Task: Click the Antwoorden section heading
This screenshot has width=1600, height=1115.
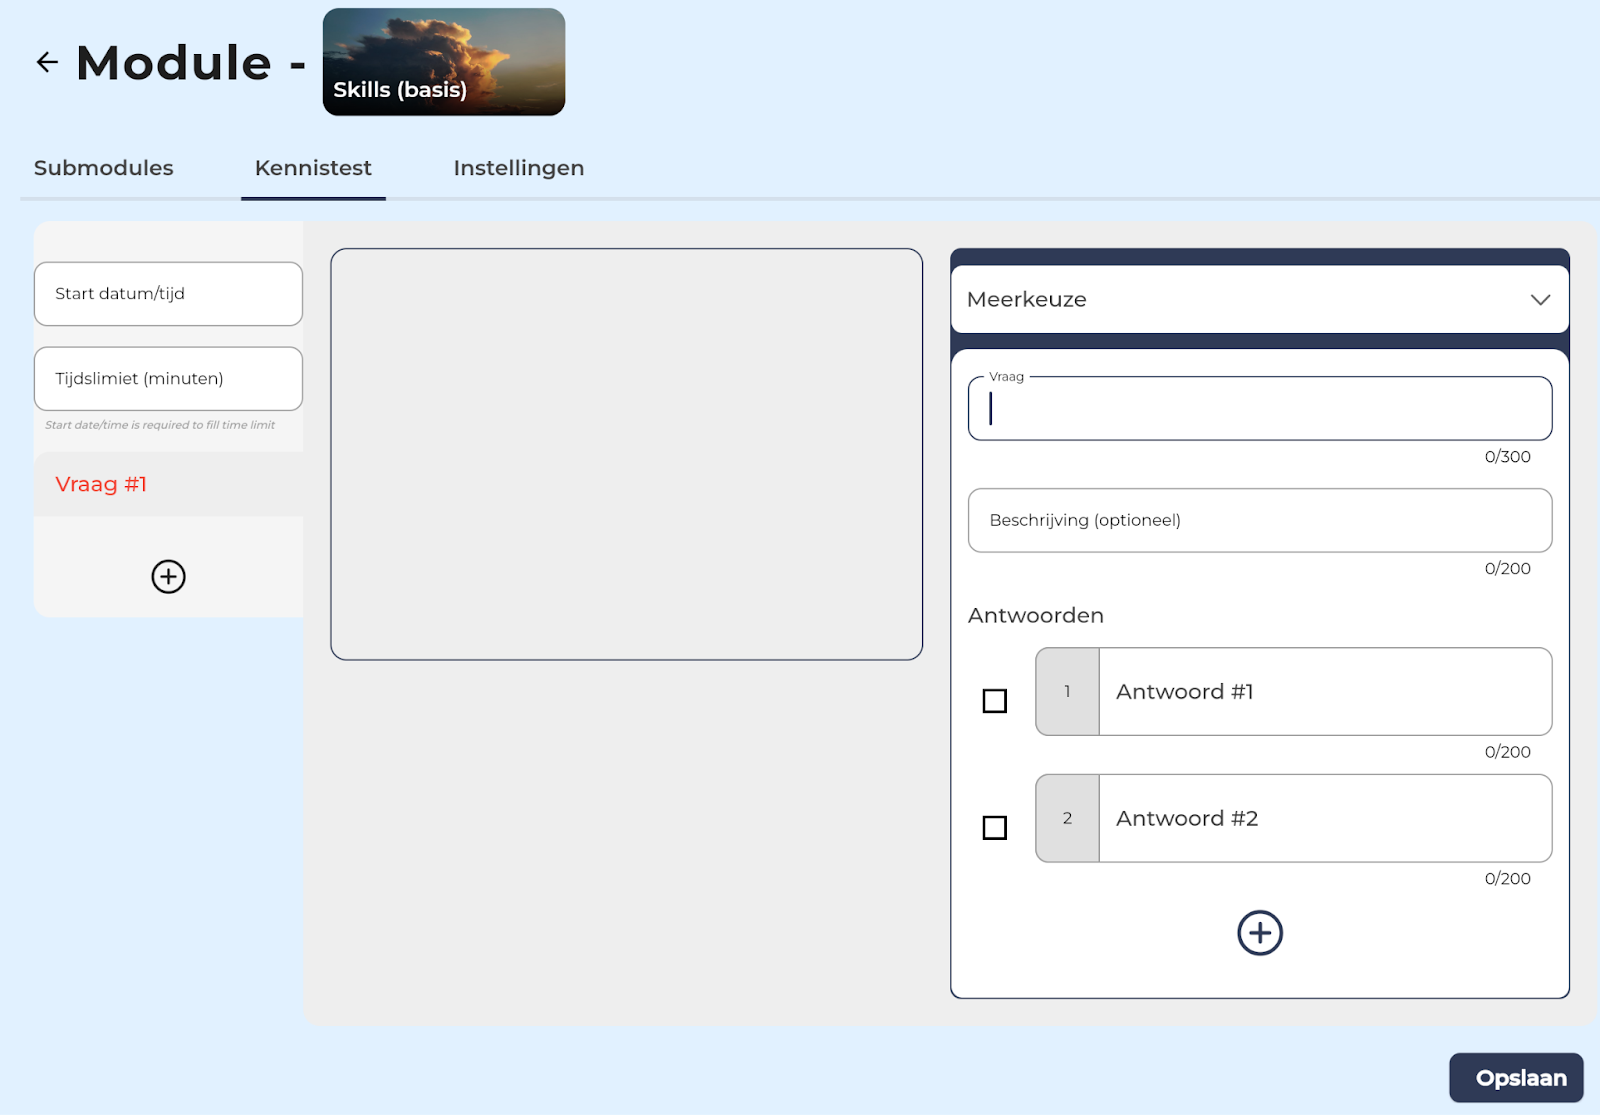Action: 1036,615
